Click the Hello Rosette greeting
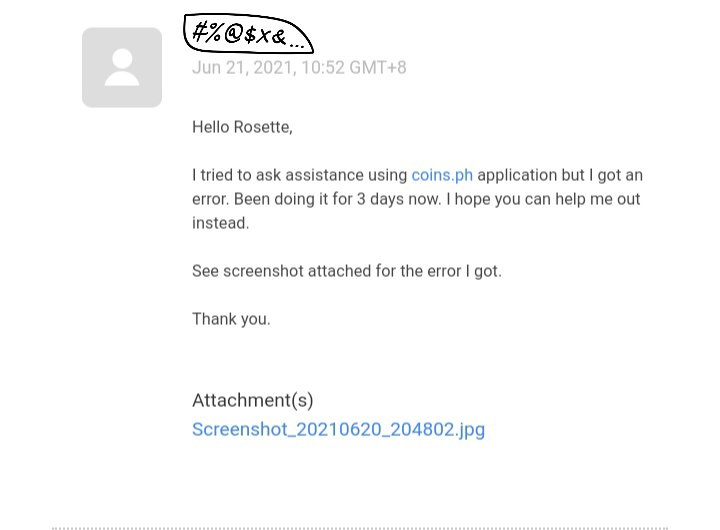This screenshot has height=530, width=720. click(x=242, y=127)
